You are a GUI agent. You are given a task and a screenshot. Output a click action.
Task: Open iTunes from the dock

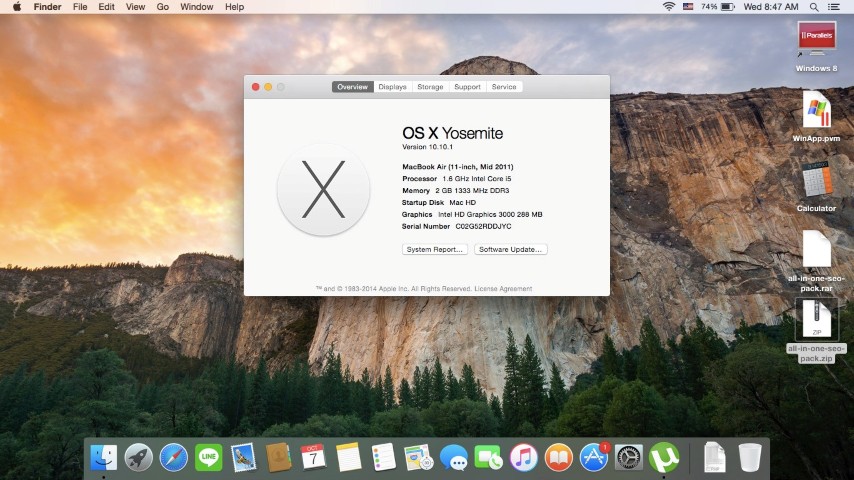pos(523,458)
